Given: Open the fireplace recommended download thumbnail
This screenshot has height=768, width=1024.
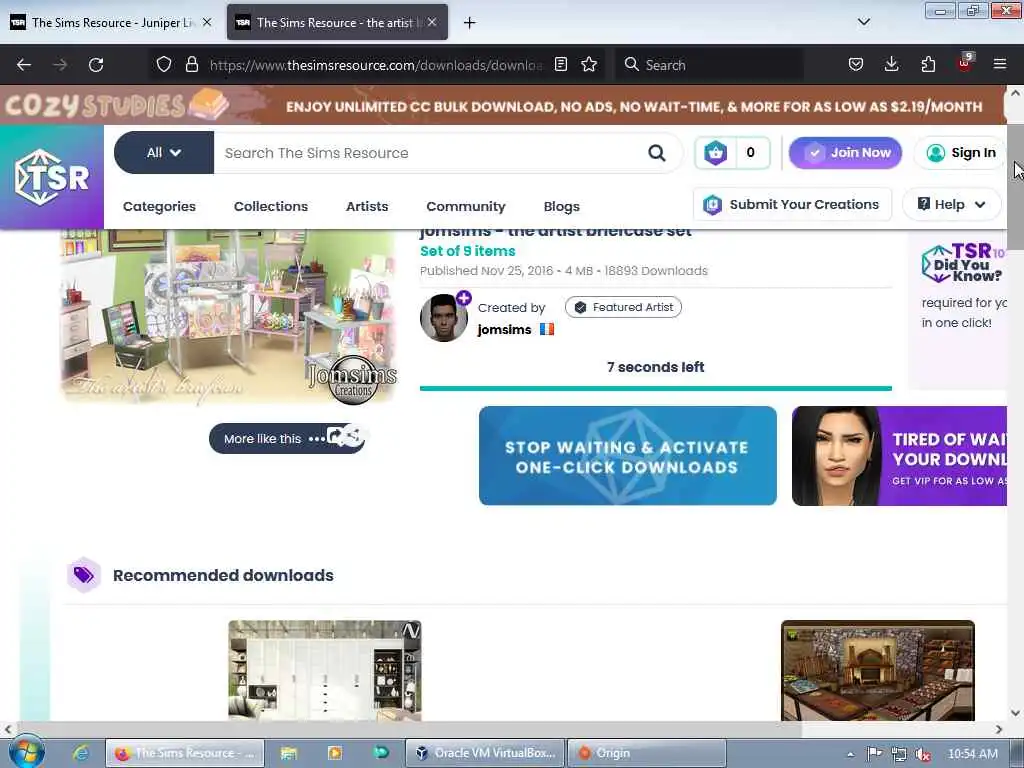Looking at the screenshot, I should pos(878,671).
